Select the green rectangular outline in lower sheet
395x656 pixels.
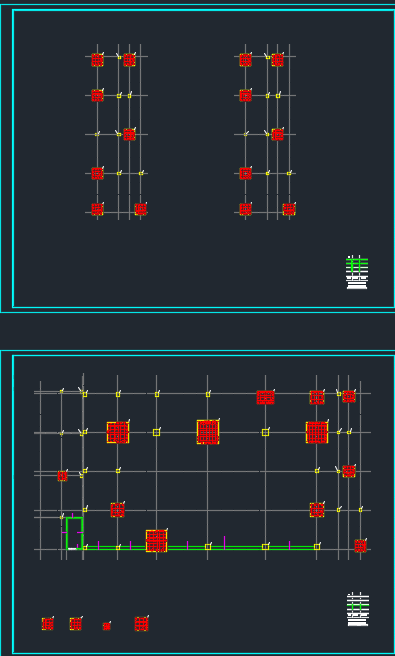[x=74, y=533]
